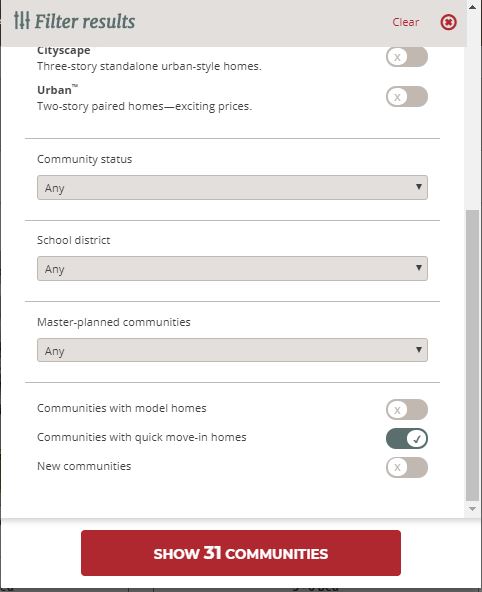482x592 pixels.
Task: Click the Show 31 Communities button
Action: (x=241, y=553)
